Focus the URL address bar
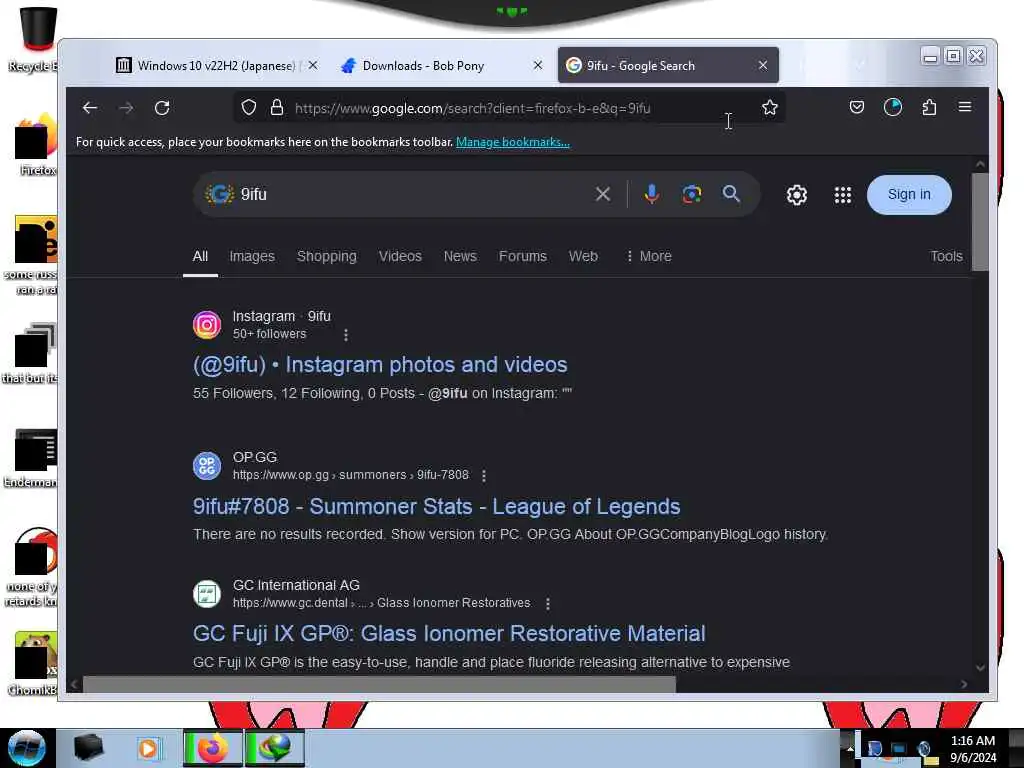 507,108
